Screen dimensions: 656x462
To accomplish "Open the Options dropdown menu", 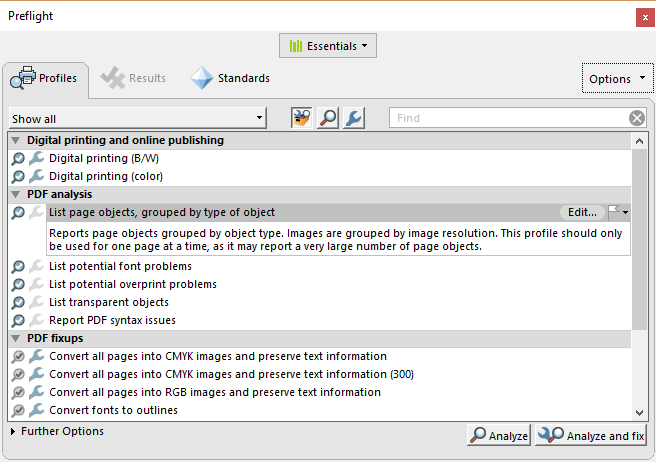I will tap(618, 79).
